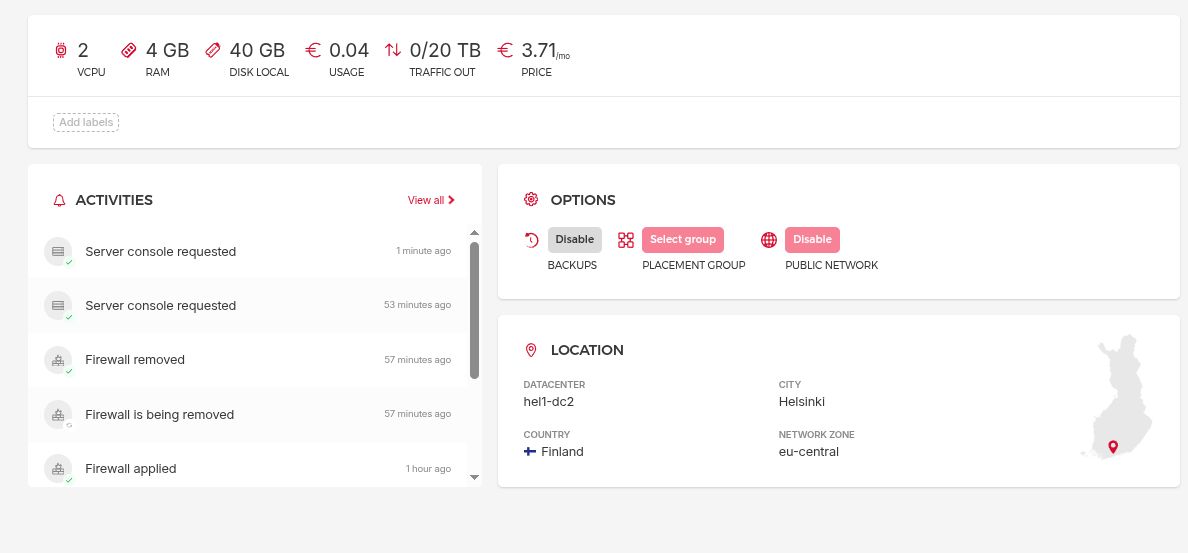Click the Backups clock icon
1188x553 pixels.
(532, 240)
